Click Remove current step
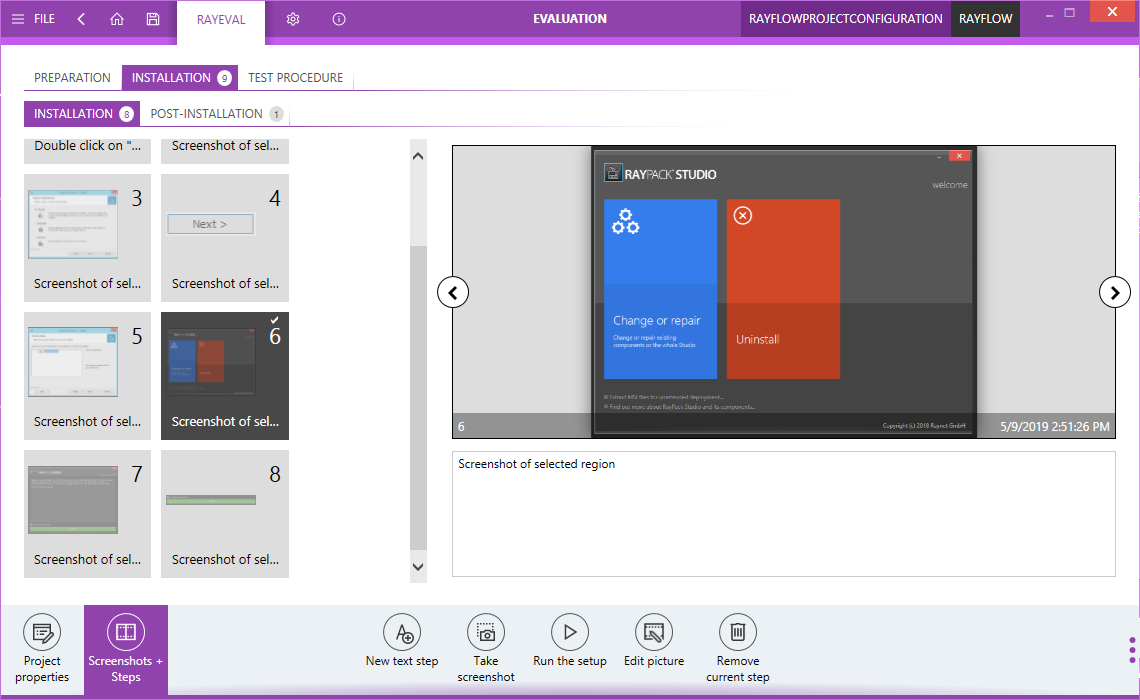 [738, 648]
